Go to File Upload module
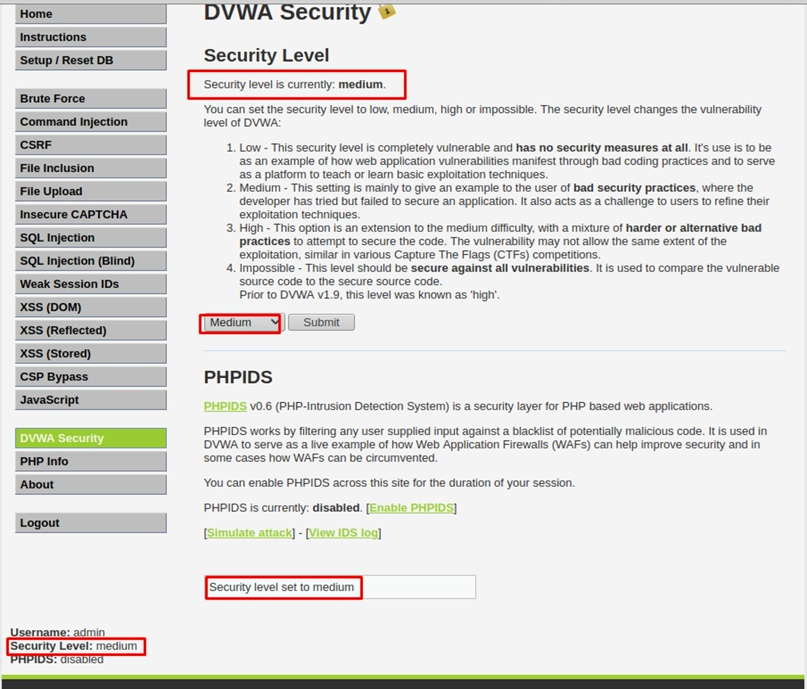This screenshot has height=689, width=807. click(91, 191)
